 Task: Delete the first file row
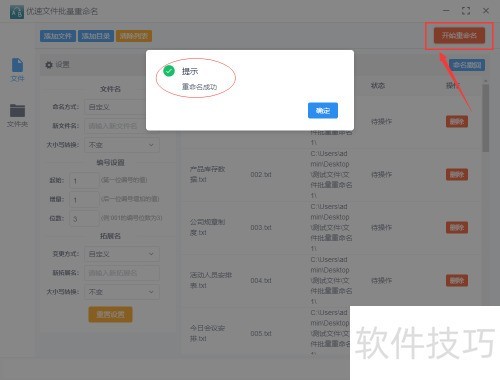click(x=457, y=122)
